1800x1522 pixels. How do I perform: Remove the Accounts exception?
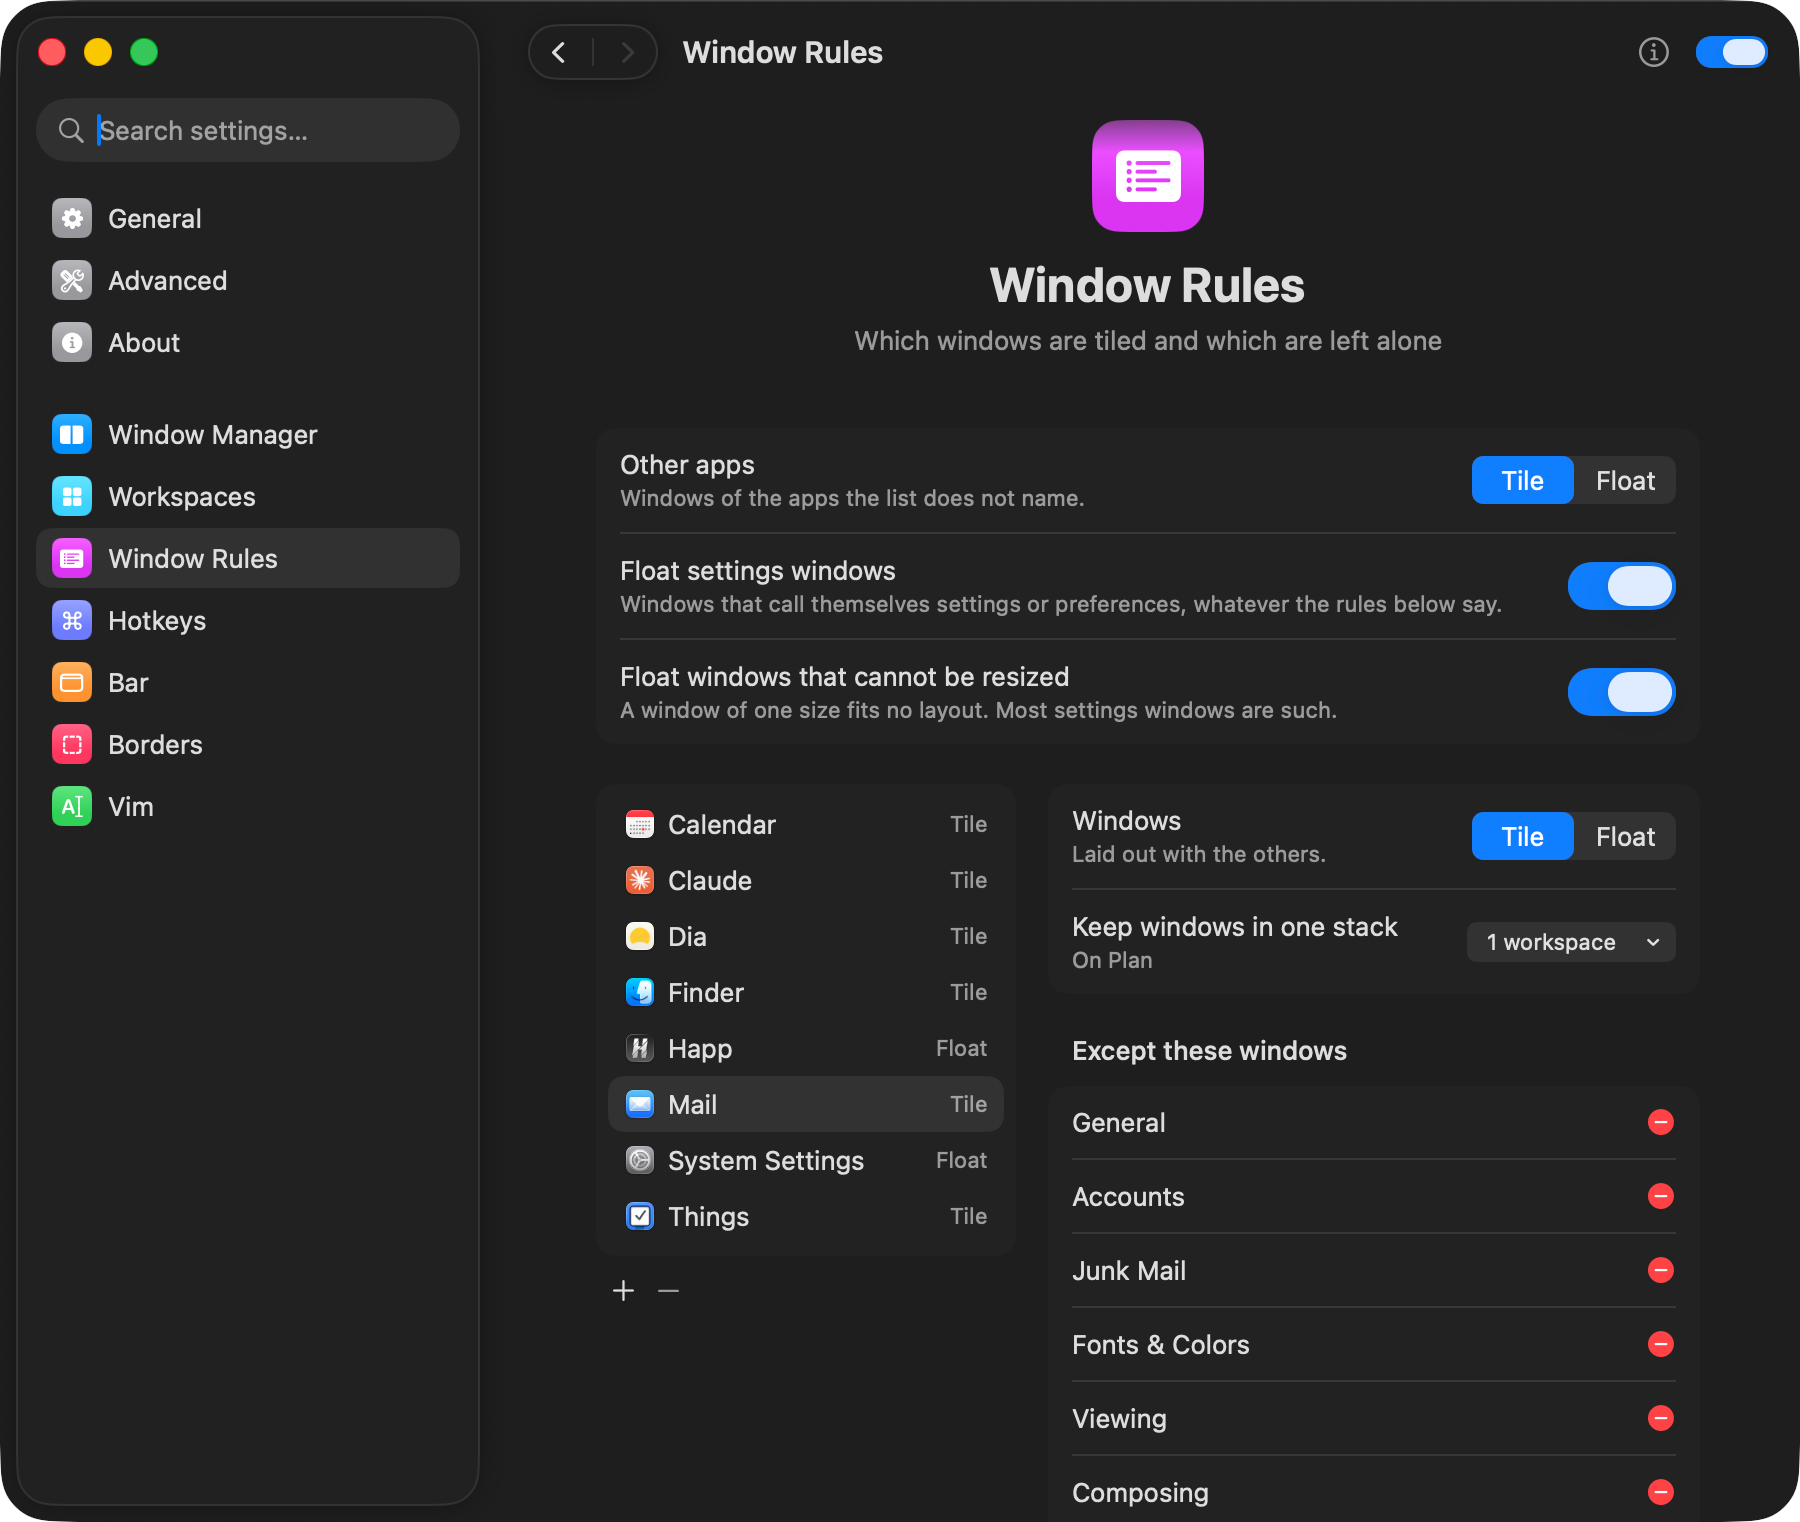click(x=1661, y=1196)
